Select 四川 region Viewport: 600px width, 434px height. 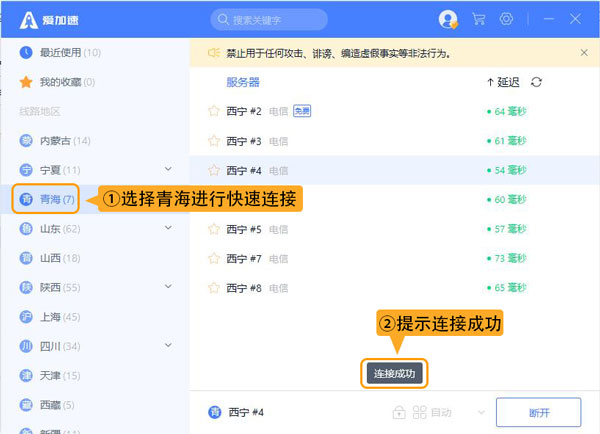(x=50, y=346)
